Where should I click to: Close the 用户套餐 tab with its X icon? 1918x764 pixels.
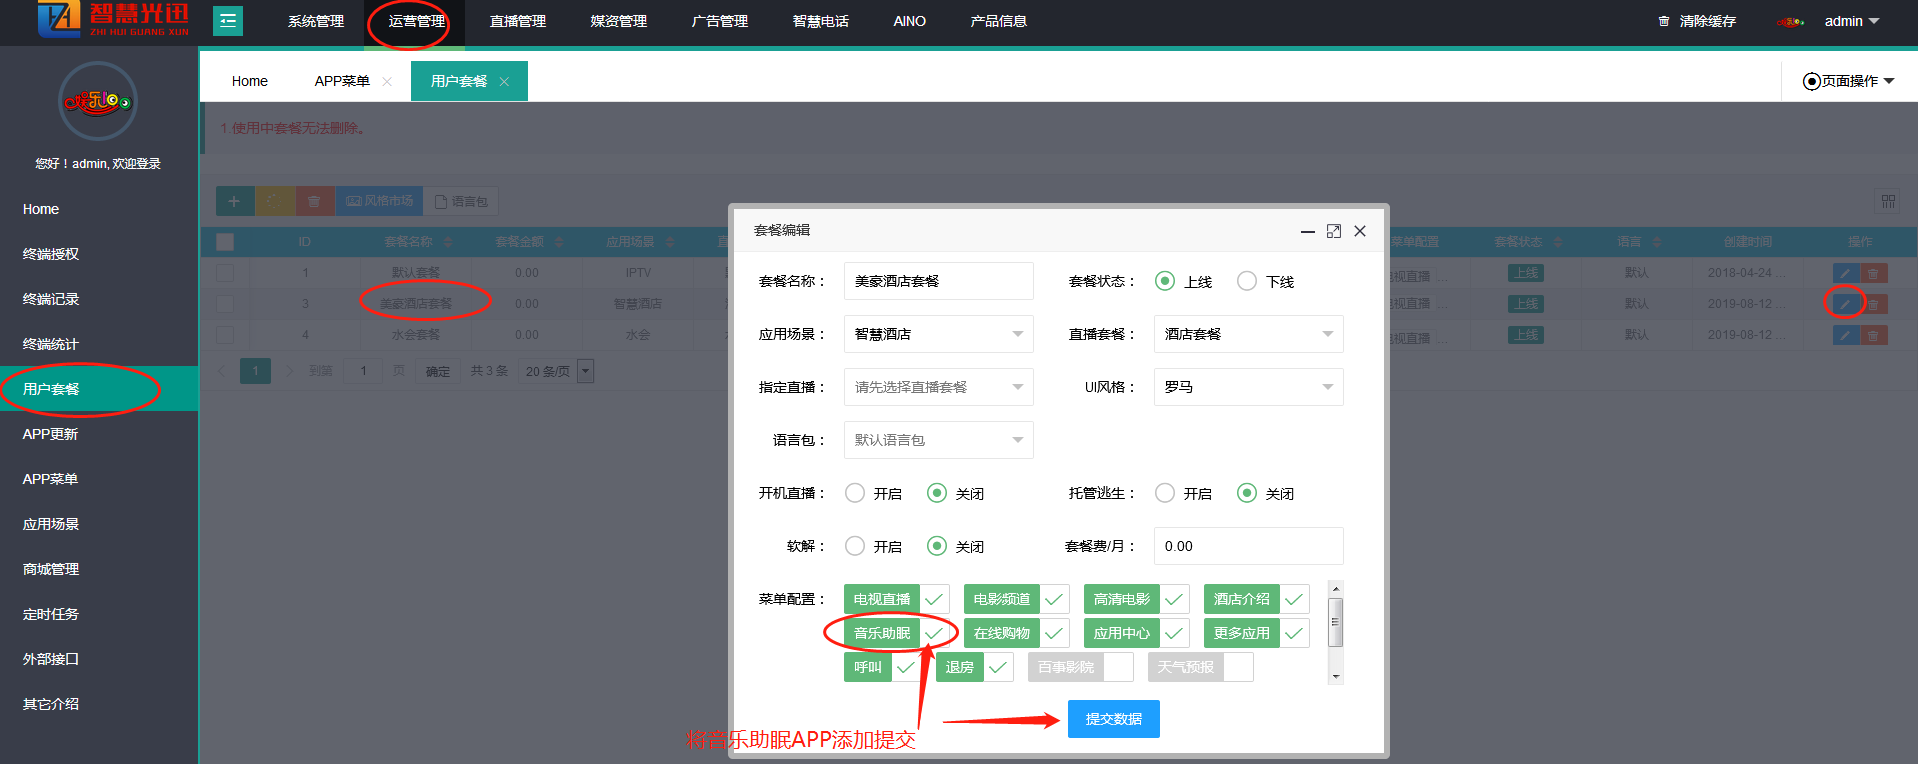point(504,82)
